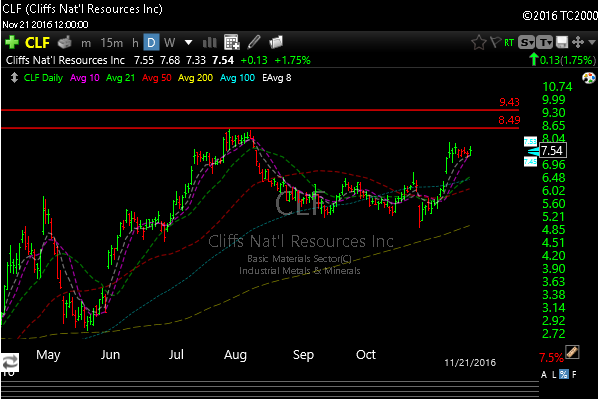Image resolution: width=598 pixels, height=399 pixels.
Task: Click the magenta Avg 10 legend label
Action: [x=85, y=78]
